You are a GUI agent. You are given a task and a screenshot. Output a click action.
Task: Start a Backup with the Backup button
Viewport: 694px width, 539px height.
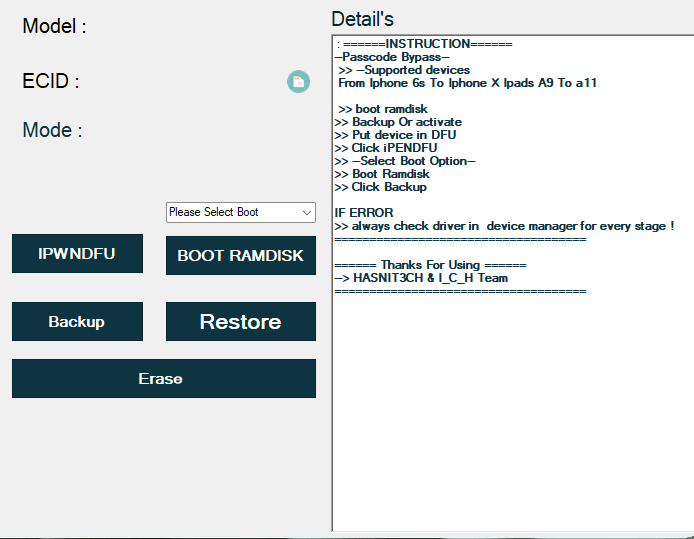coord(77,322)
